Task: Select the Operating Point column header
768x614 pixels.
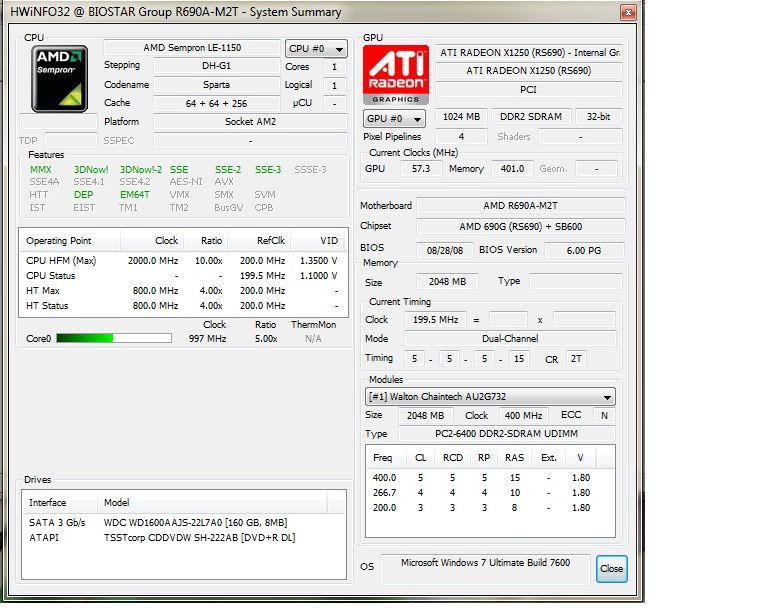Action: pyautogui.click(x=70, y=240)
